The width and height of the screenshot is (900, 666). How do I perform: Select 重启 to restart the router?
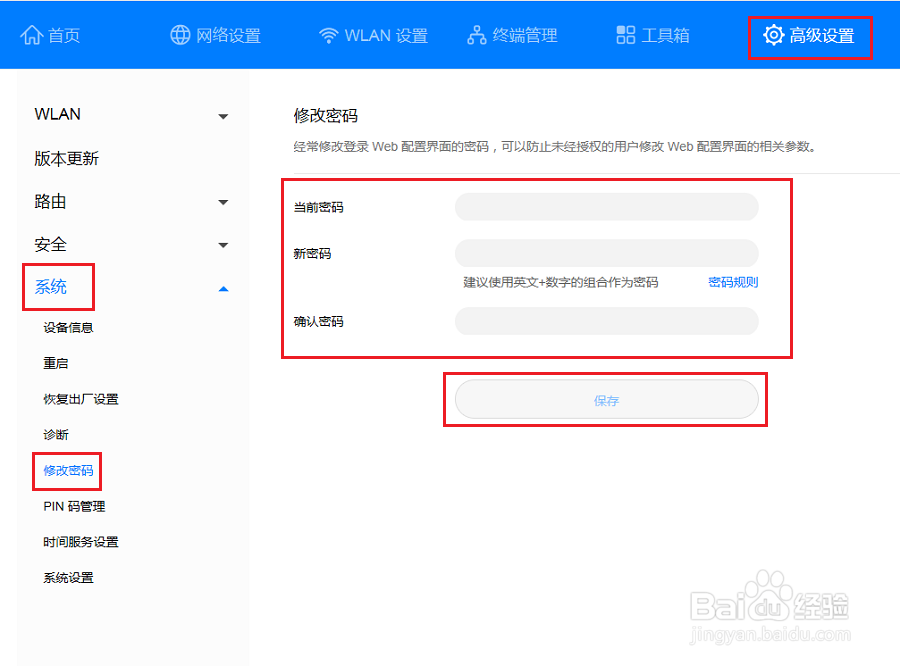pos(57,363)
